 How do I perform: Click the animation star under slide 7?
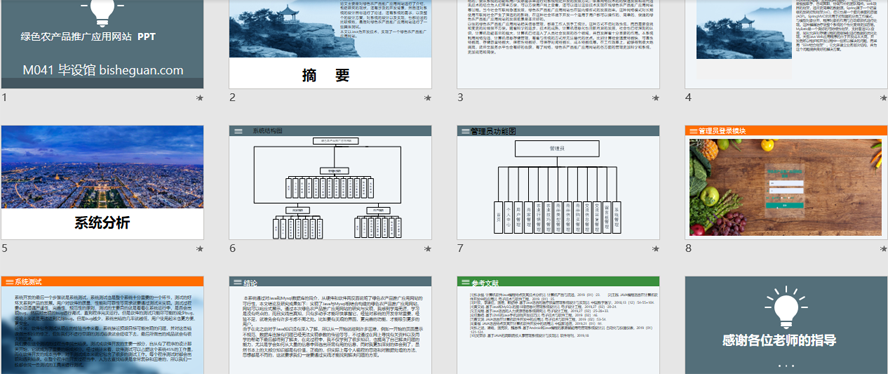click(x=655, y=249)
